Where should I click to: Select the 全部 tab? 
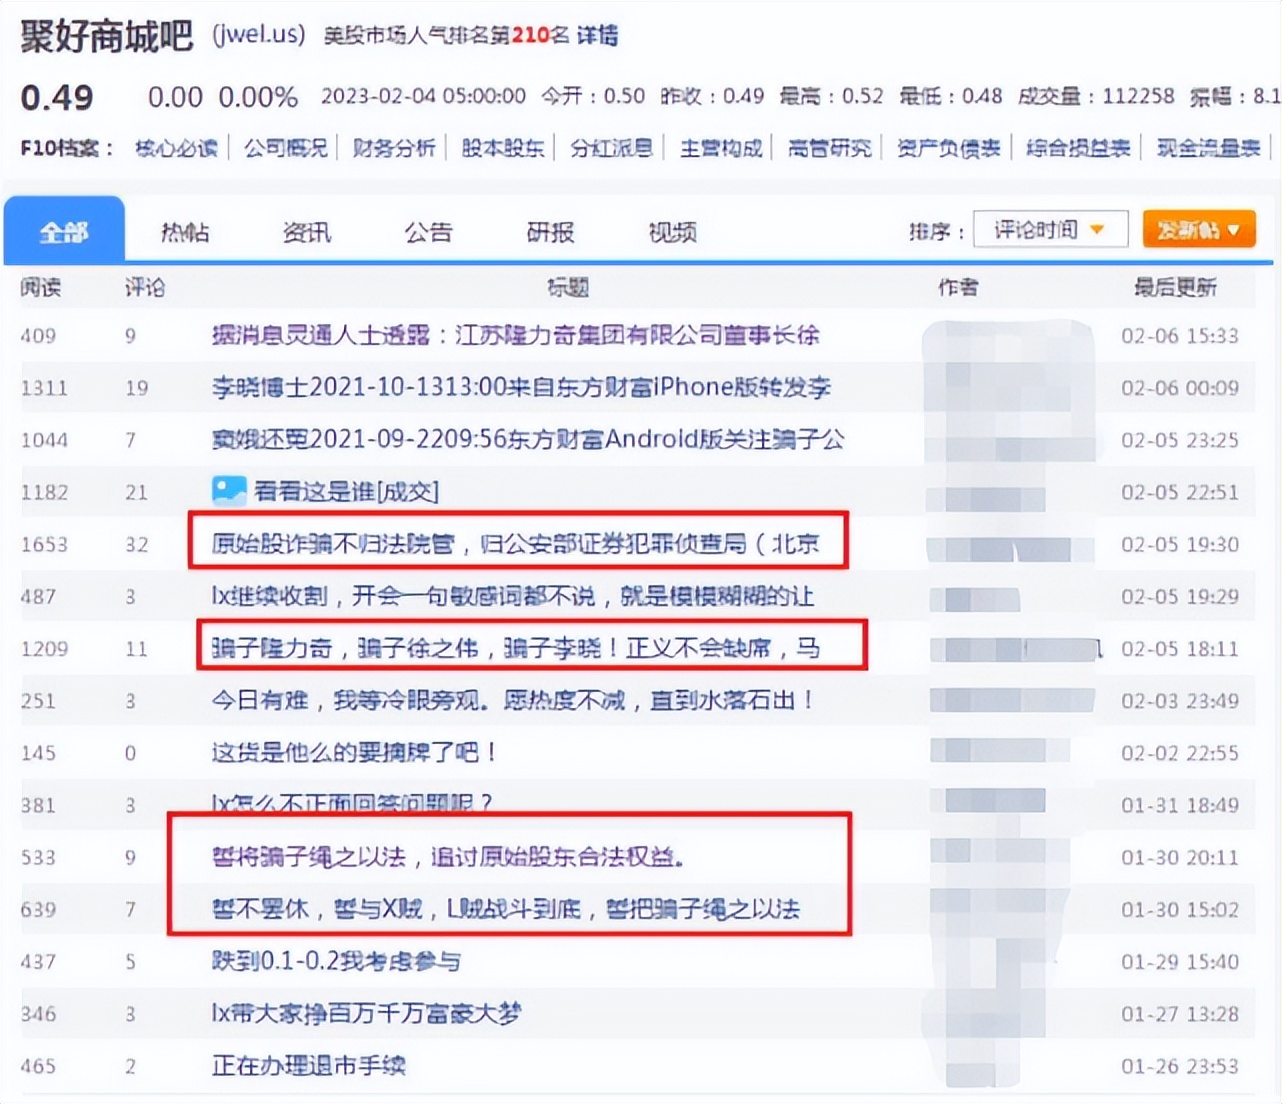point(64,231)
